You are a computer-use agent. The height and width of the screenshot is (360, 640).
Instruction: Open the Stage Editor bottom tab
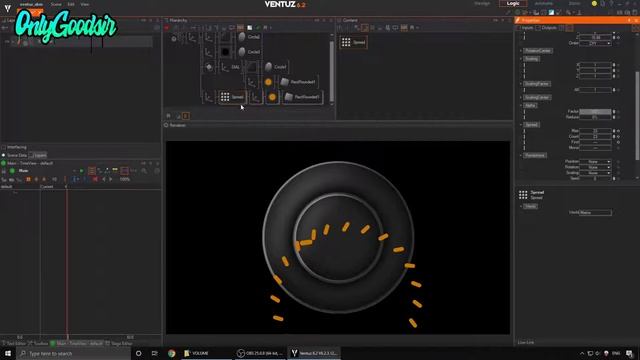[x=119, y=344]
